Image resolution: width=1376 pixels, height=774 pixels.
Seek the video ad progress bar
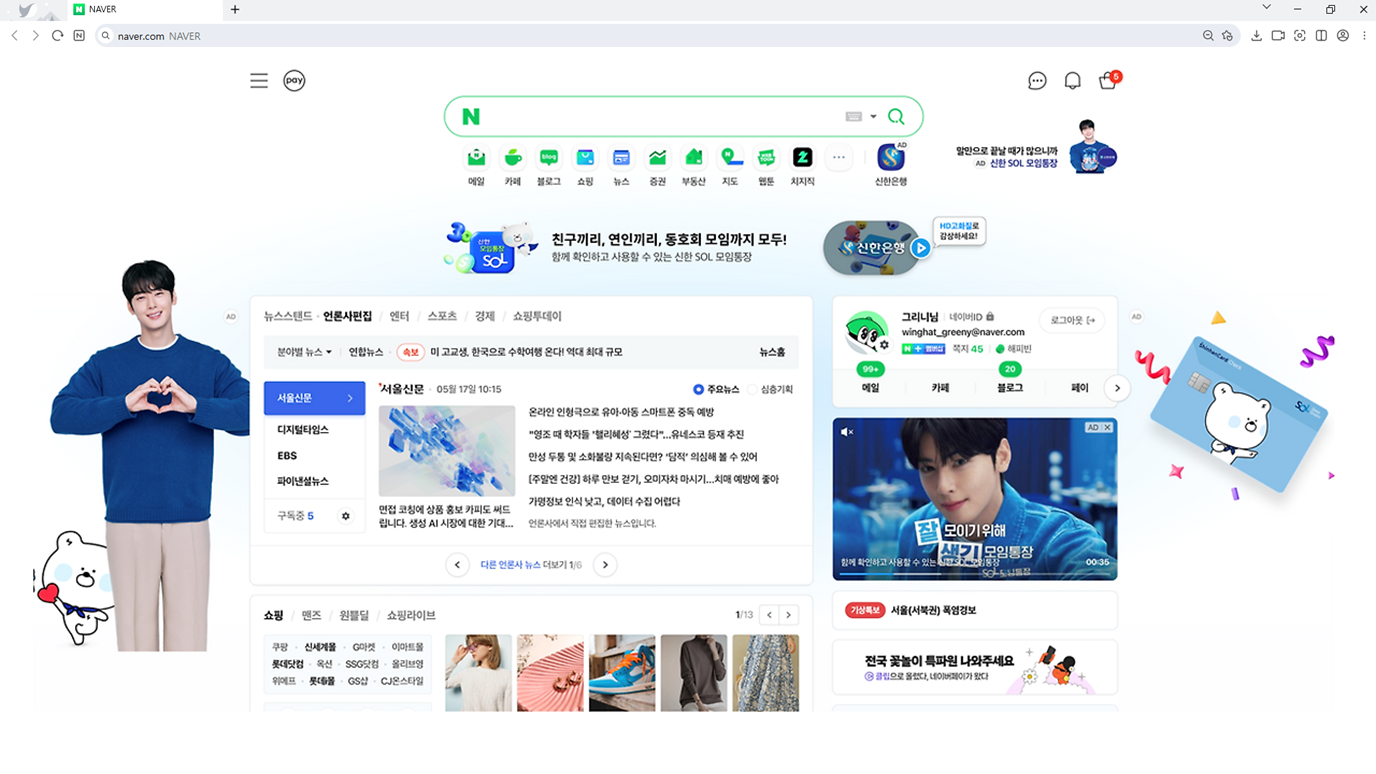point(974,574)
